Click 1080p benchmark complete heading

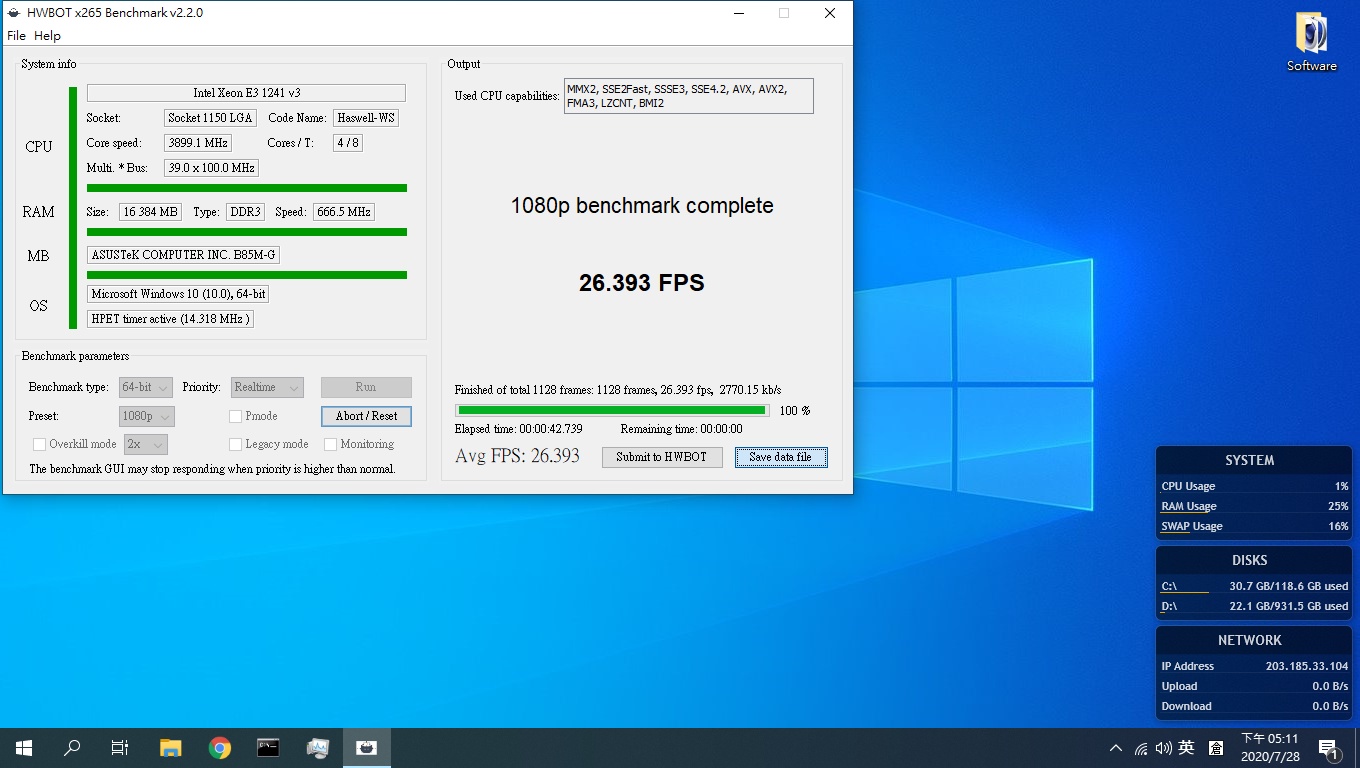642,206
